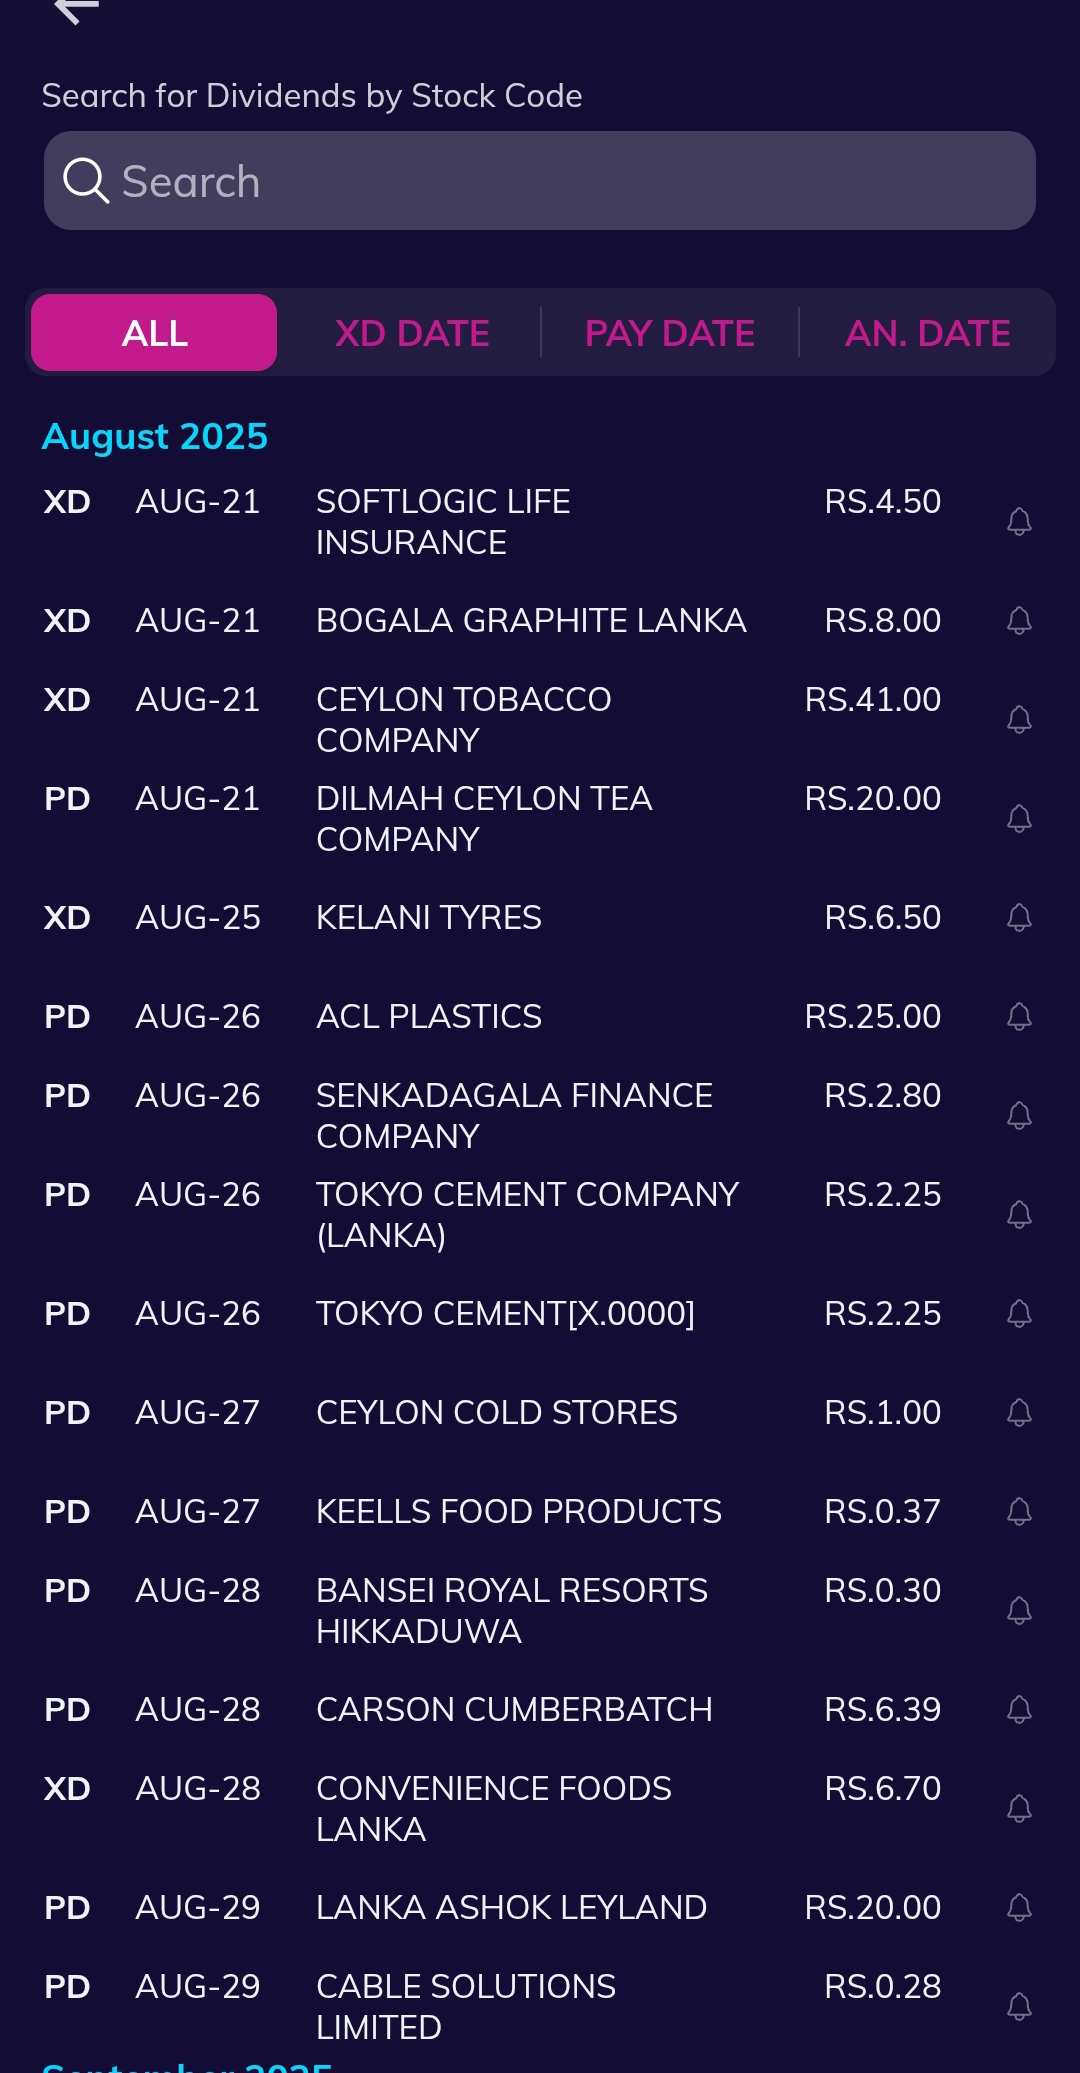Image resolution: width=1080 pixels, height=2073 pixels.
Task: Select the ALL filter tab
Action: pos(154,332)
